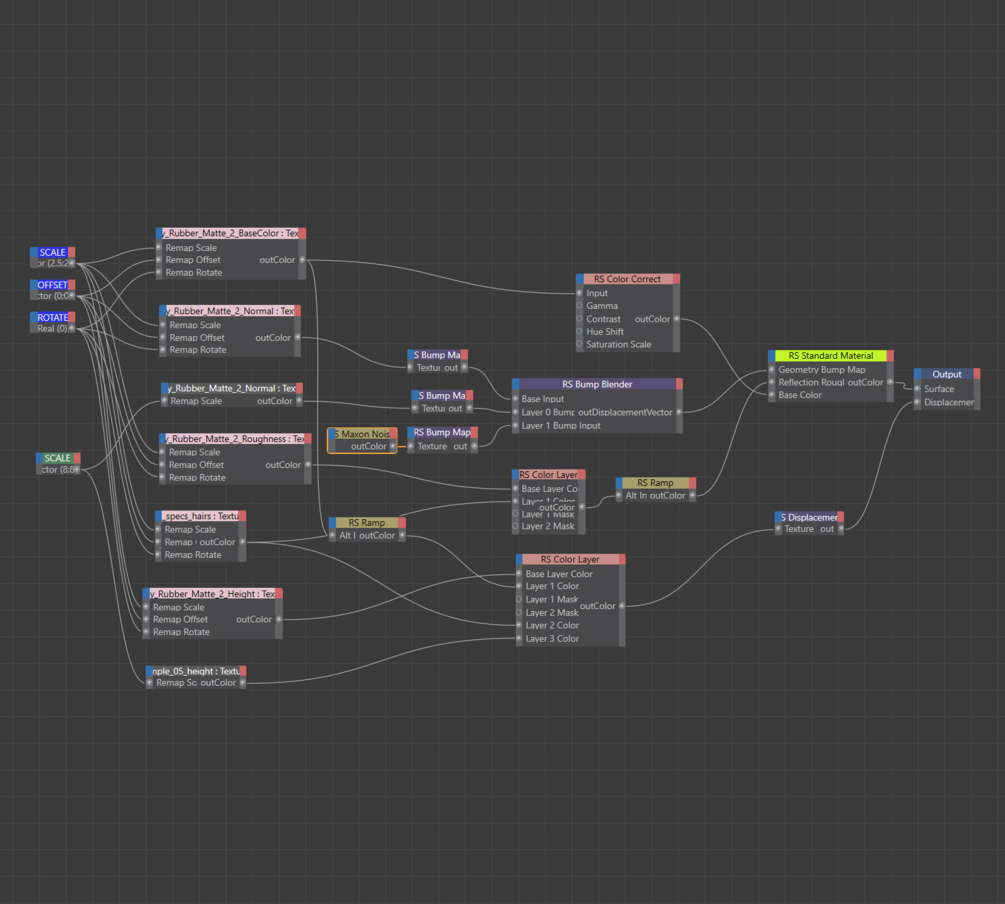Click blue corner square on Output node
Screen dimensions: 1005x904
[917, 374]
